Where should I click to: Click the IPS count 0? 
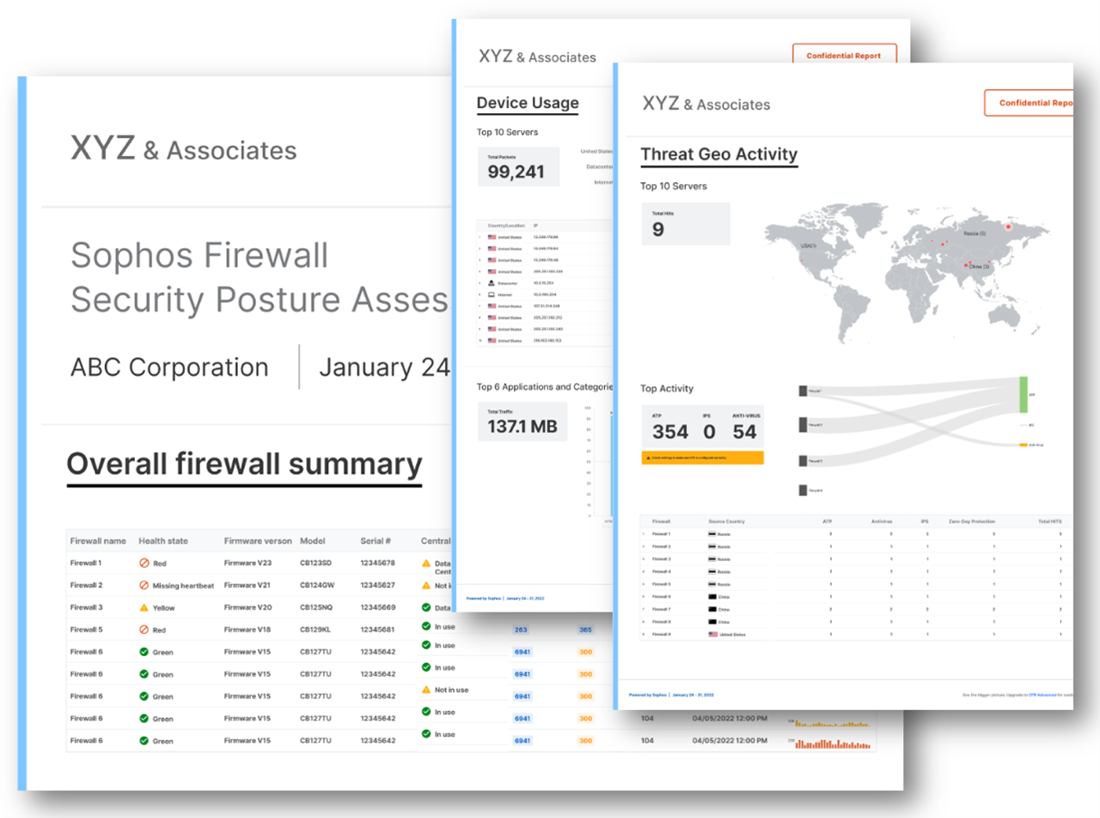(x=709, y=432)
